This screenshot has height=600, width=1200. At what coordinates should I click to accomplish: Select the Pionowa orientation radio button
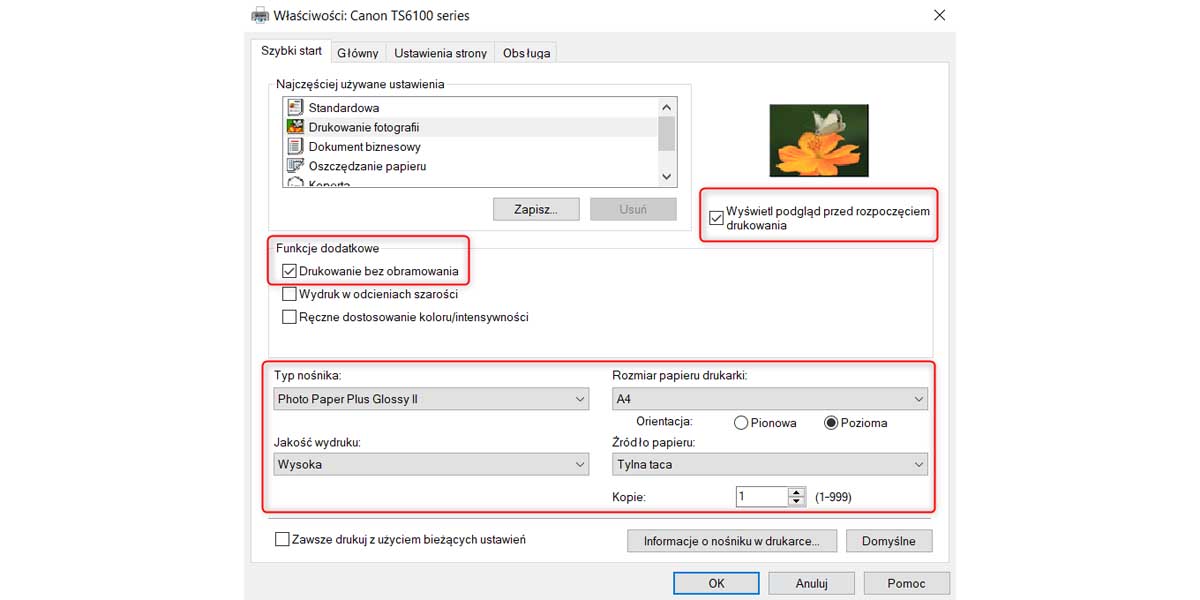[741, 423]
